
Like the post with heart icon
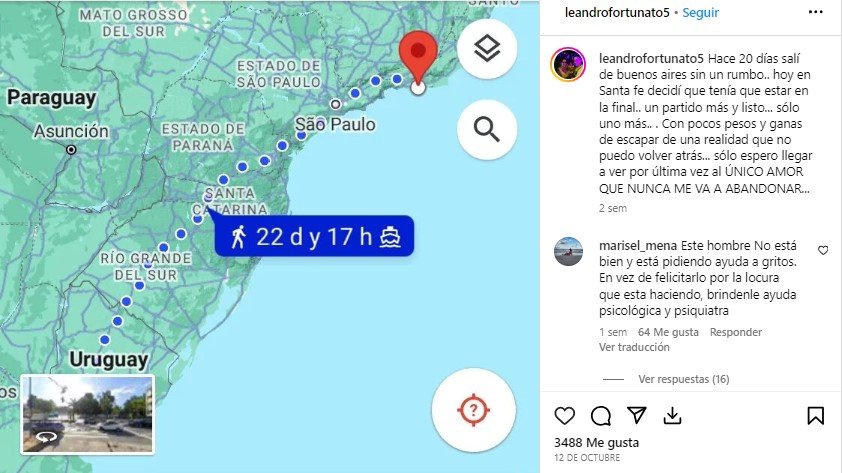tap(564, 416)
